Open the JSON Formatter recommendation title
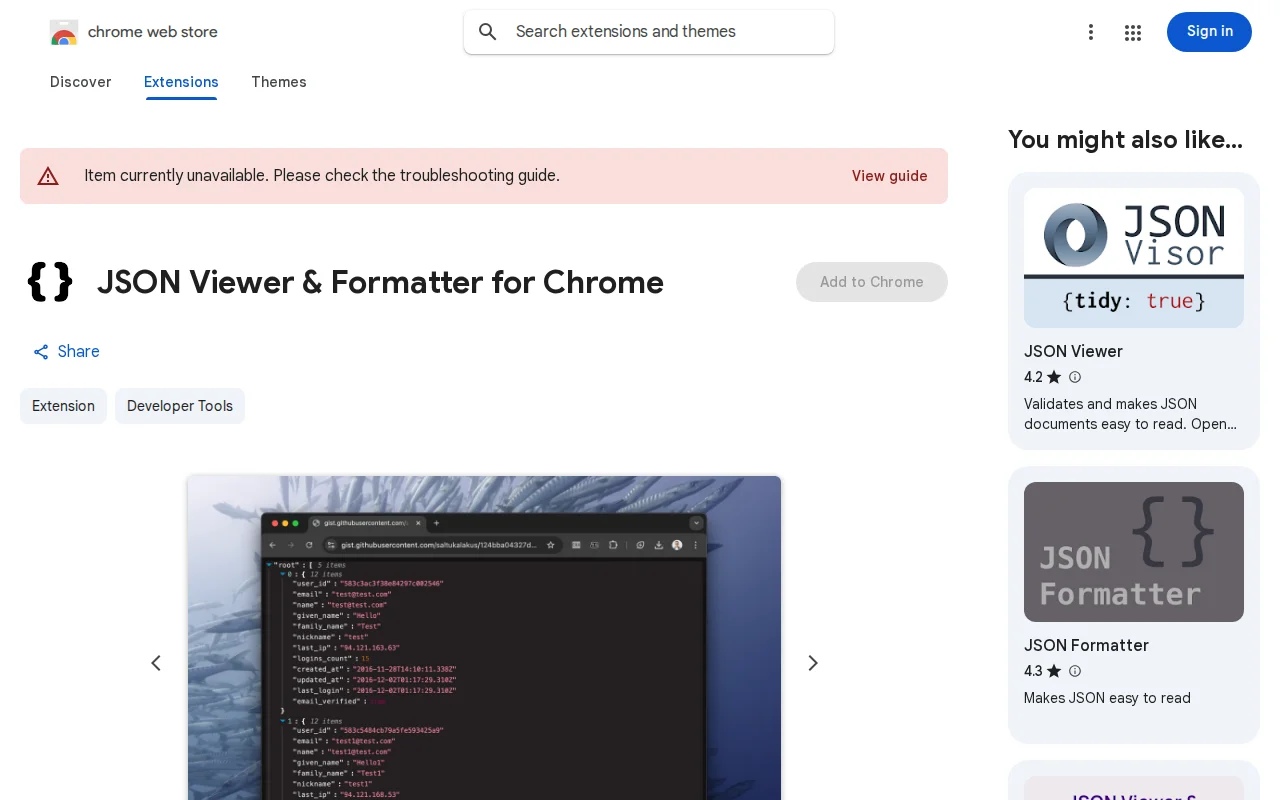The width and height of the screenshot is (1280, 800). 1086,645
